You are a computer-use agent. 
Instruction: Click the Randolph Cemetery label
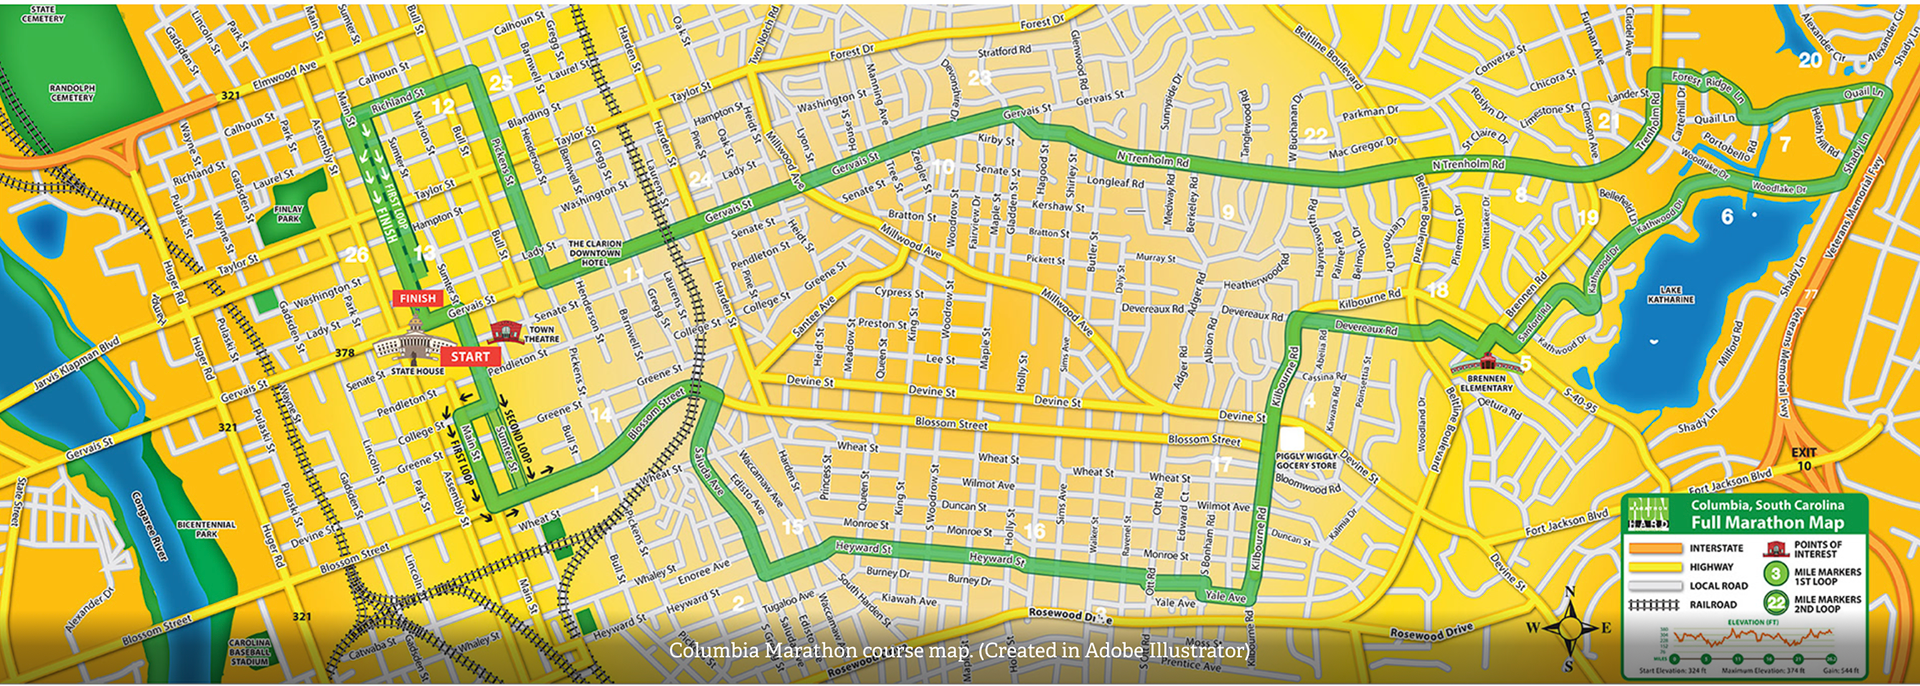click(72, 92)
